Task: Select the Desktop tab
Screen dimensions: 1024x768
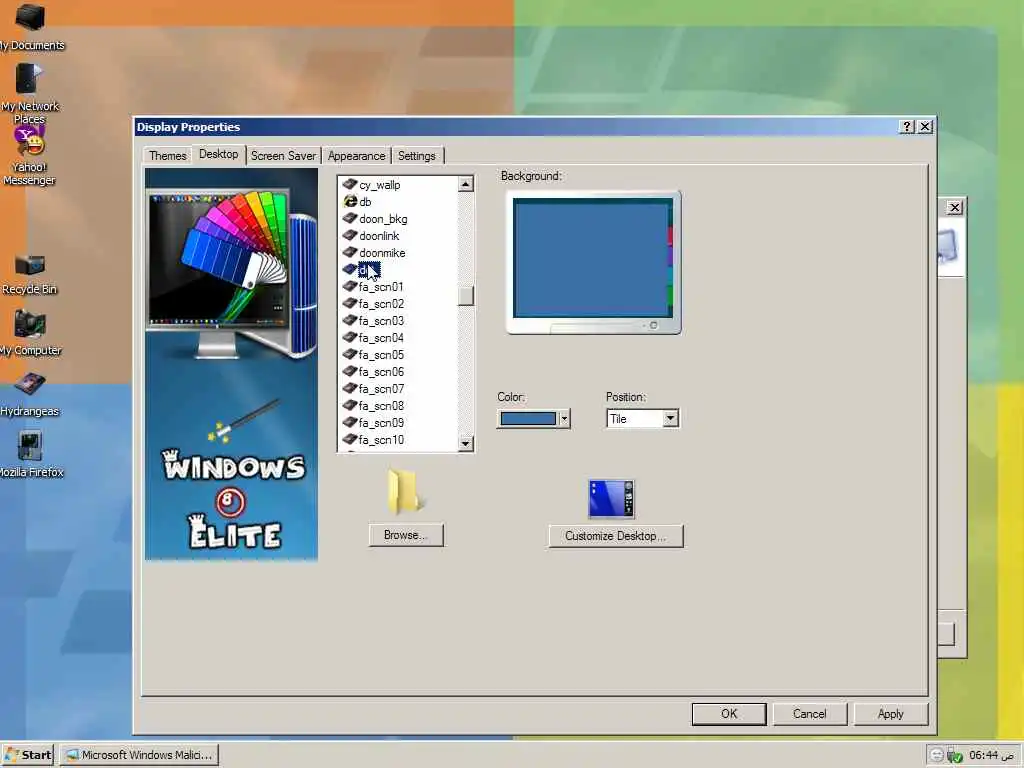Action: click(219, 154)
